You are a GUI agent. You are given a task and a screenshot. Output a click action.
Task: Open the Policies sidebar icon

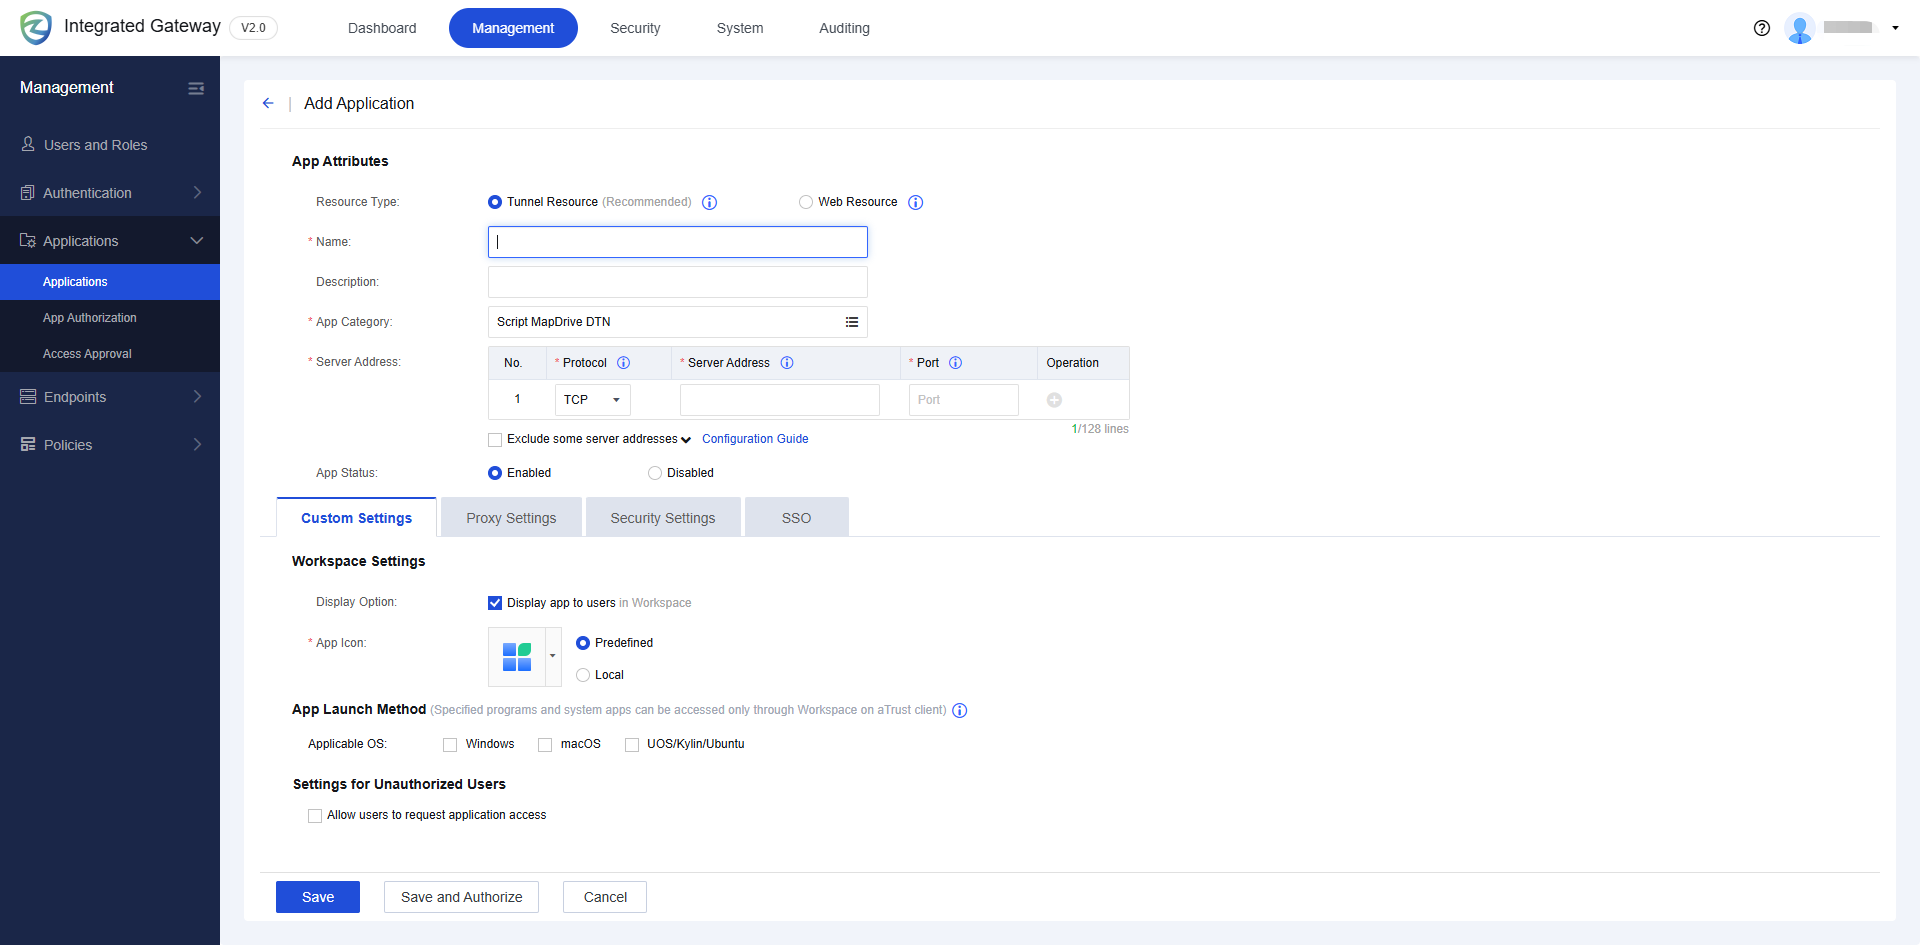coord(28,444)
